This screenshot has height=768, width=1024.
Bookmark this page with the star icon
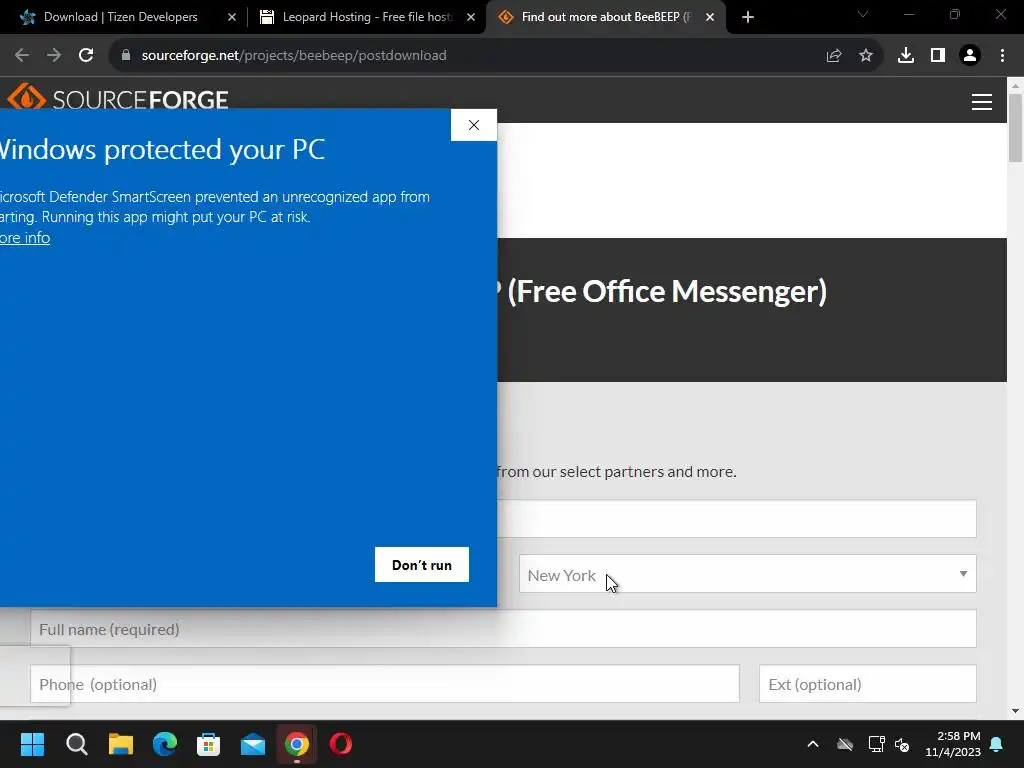pos(866,56)
